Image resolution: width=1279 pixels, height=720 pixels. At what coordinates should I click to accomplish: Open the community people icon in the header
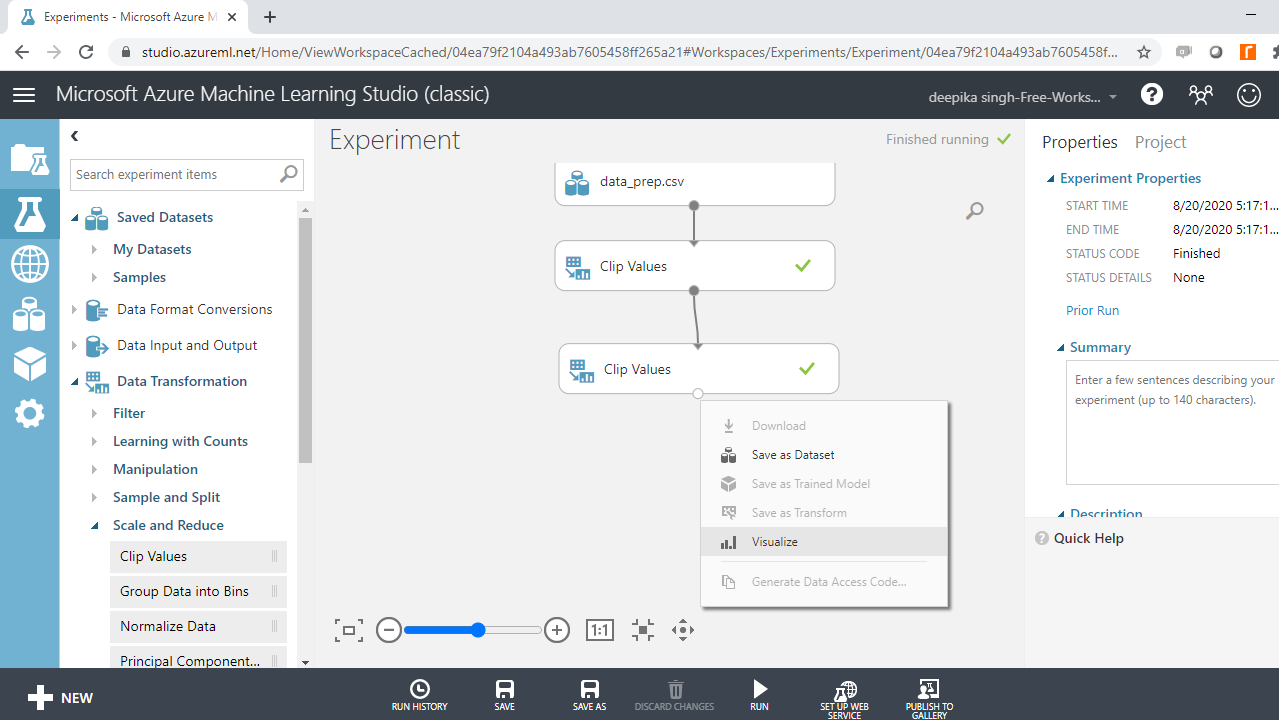pyautogui.click(x=1200, y=95)
